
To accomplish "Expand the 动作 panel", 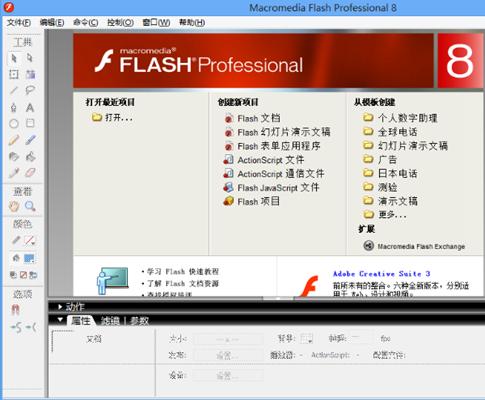I will click(60, 307).
